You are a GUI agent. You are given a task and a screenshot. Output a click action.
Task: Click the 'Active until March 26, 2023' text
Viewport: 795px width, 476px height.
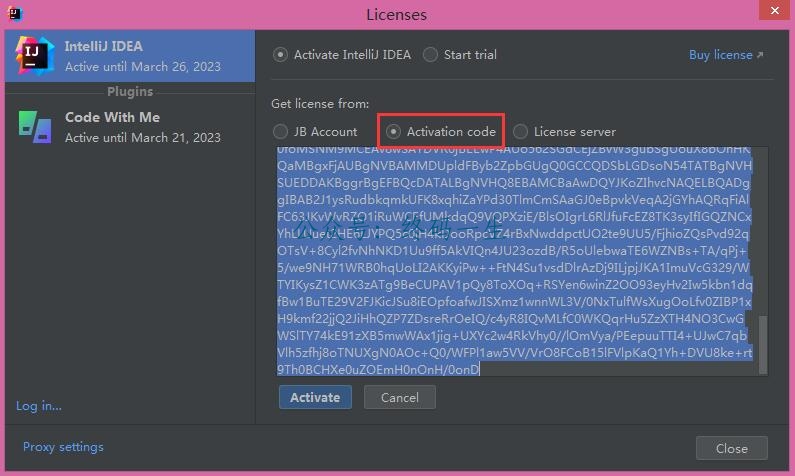click(x=143, y=67)
